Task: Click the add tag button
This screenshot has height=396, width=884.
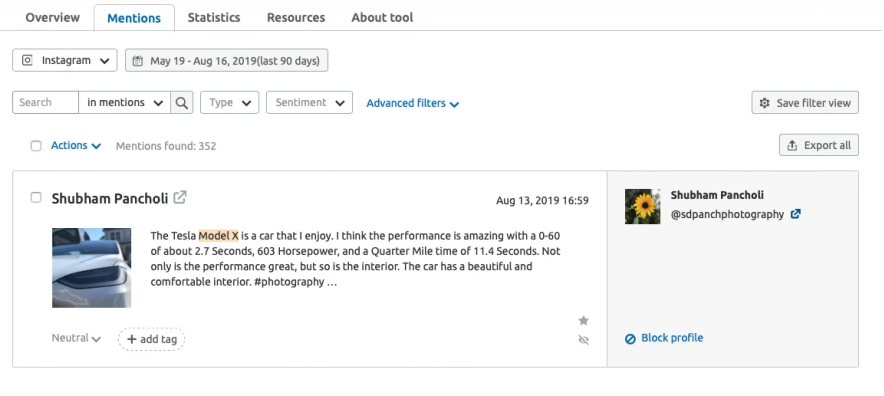Action: click(x=151, y=339)
